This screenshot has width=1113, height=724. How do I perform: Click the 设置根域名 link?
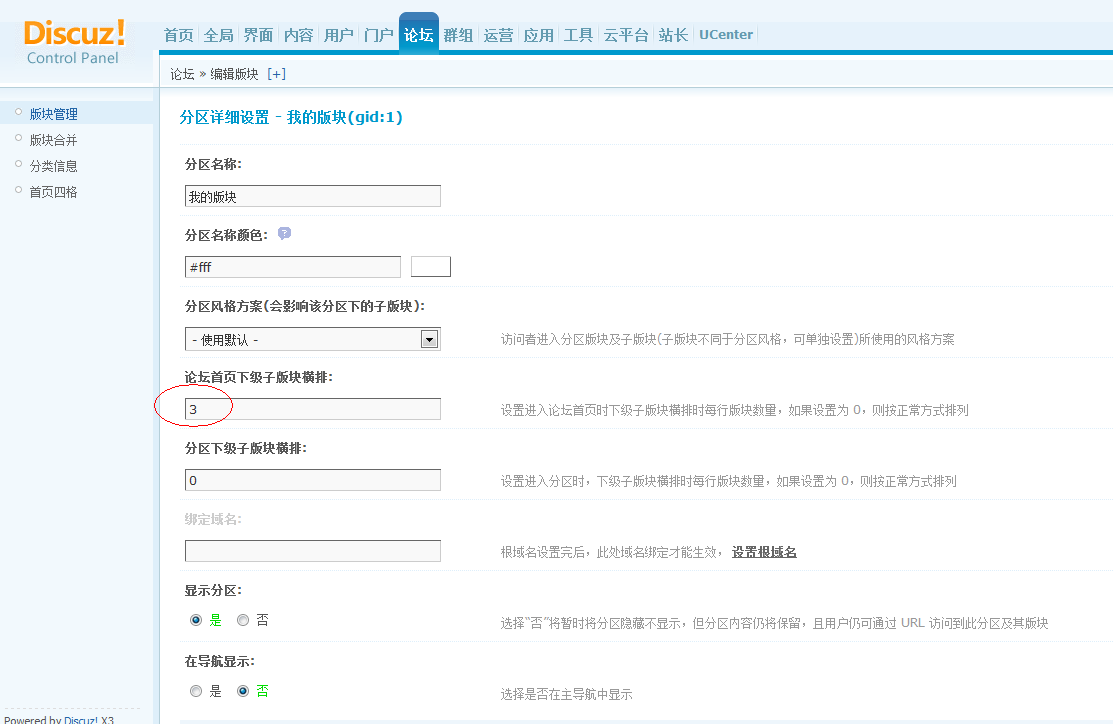pyautogui.click(x=764, y=550)
